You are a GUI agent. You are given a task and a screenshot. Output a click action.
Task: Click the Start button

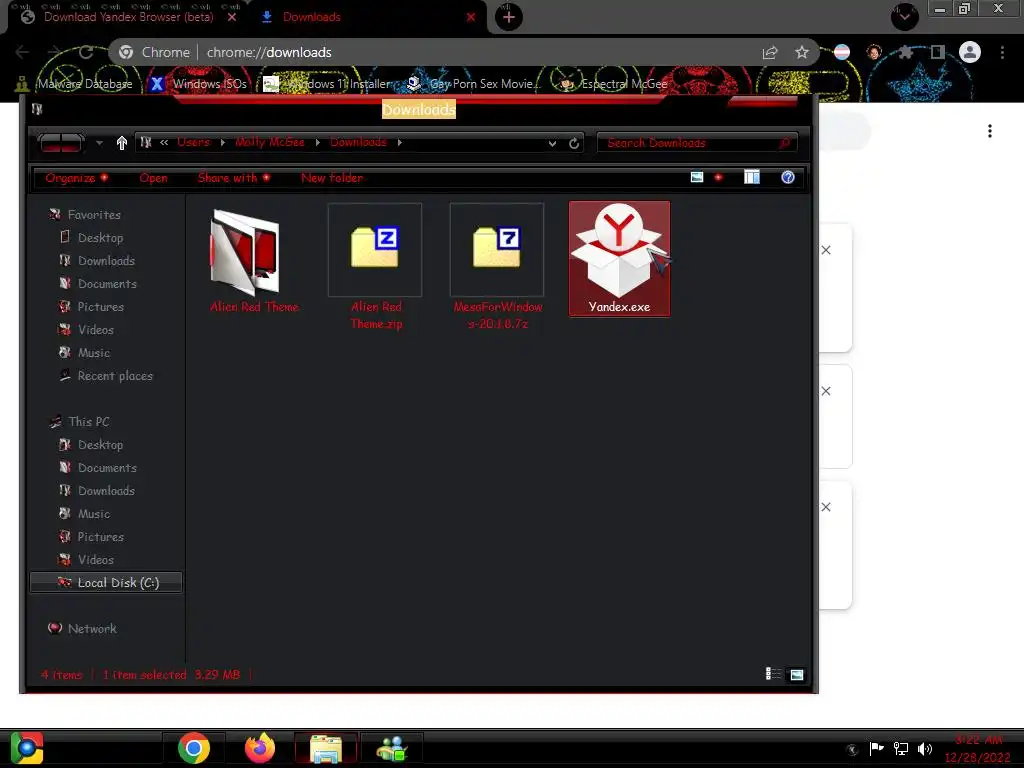pyautogui.click(x=27, y=748)
